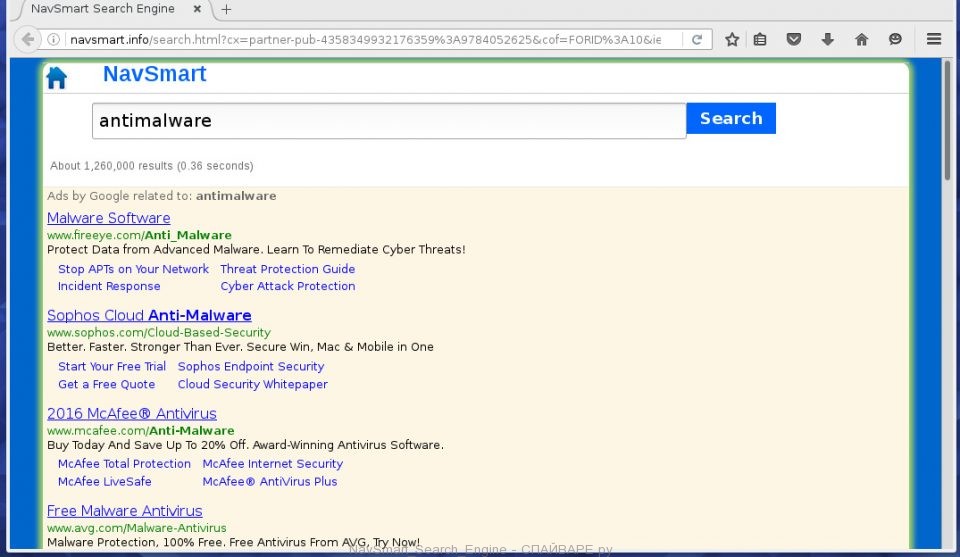Image resolution: width=960 pixels, height=557 pixels.
Task: Open Get a Free Quote link
Action: [x=107, y=384]
